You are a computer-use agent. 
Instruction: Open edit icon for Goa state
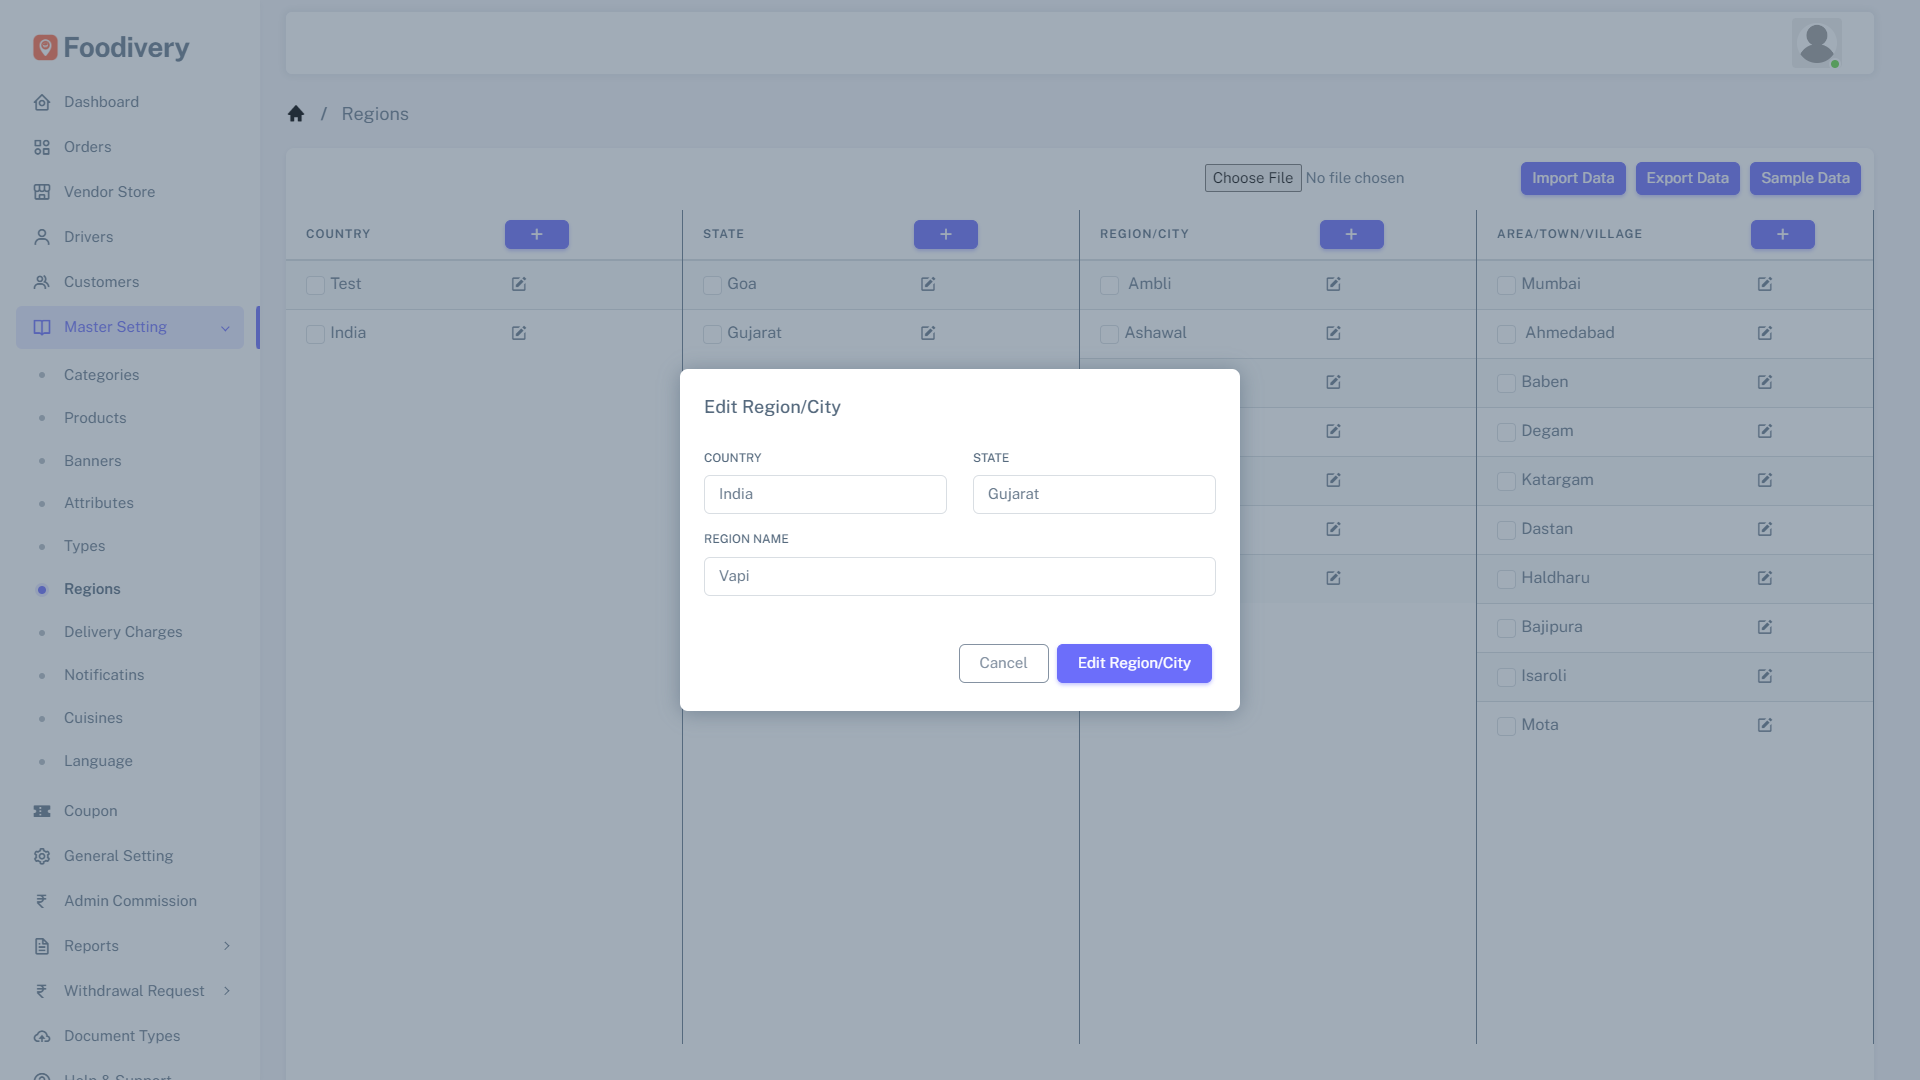(928, 284)
